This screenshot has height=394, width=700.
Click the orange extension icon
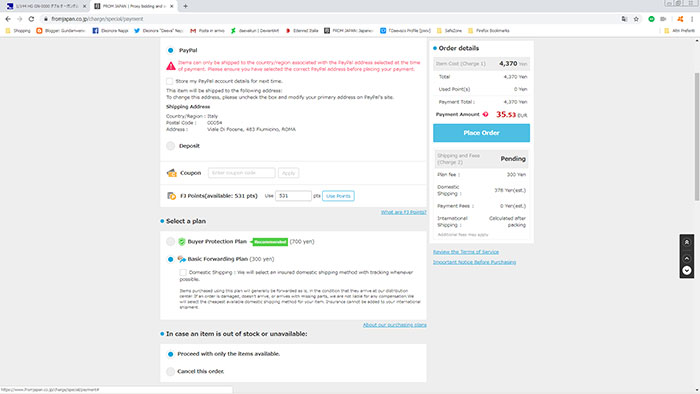680,19
